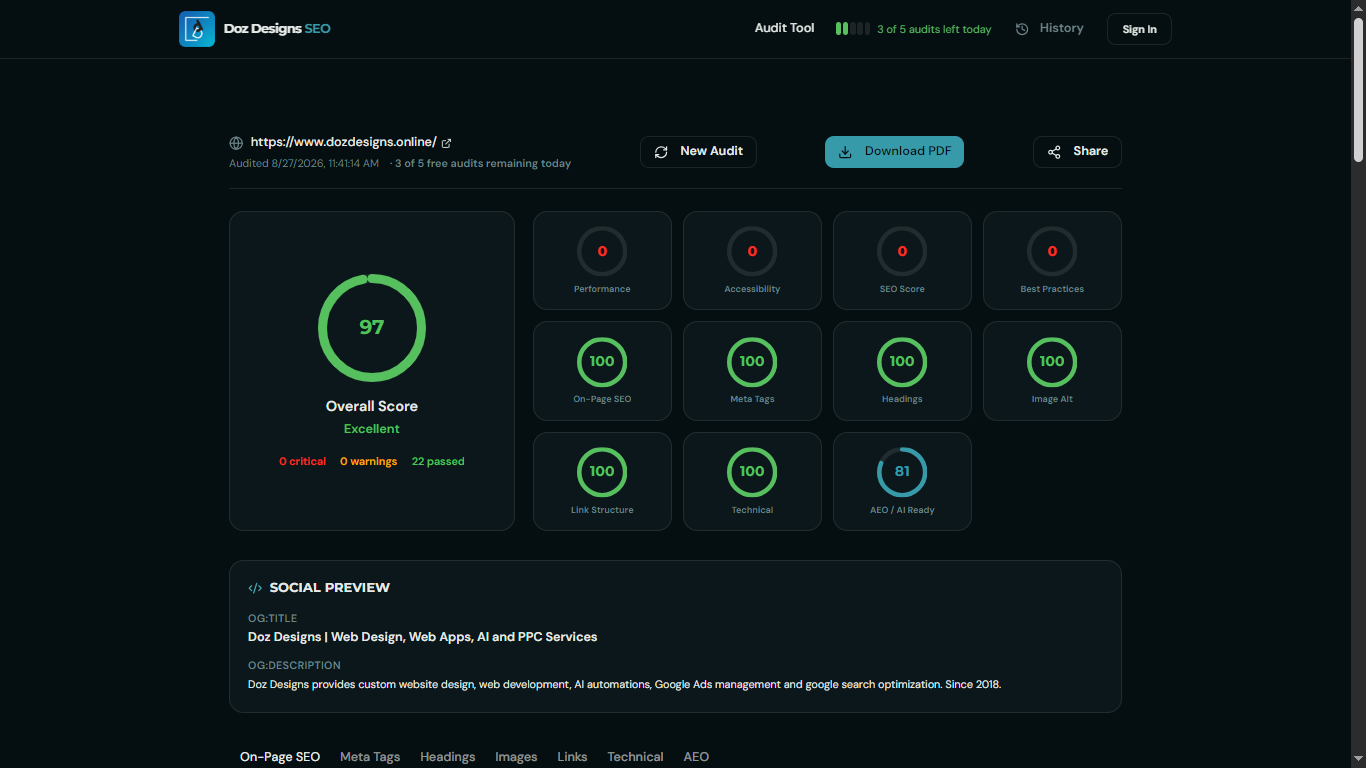
Task: Click the Image Alt 100 ring
Action: click(1052, 362)
